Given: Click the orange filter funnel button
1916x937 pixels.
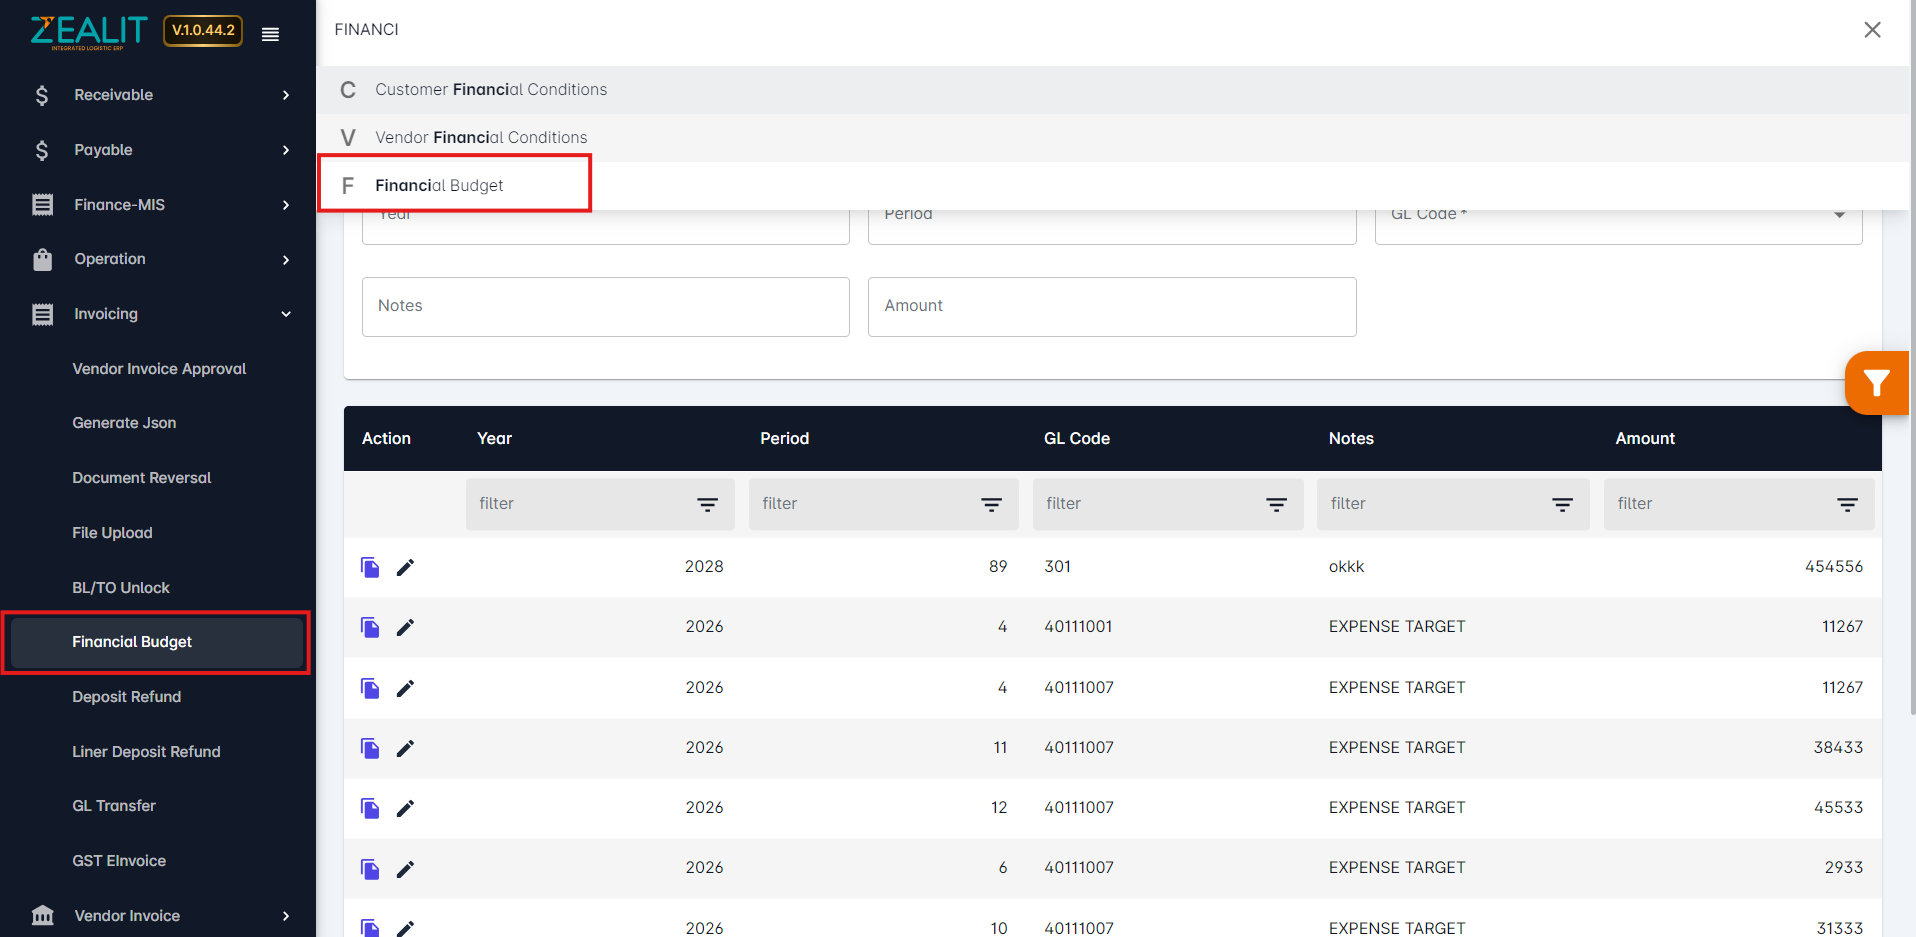Looking at the screenshot, I should point(1877,382).
